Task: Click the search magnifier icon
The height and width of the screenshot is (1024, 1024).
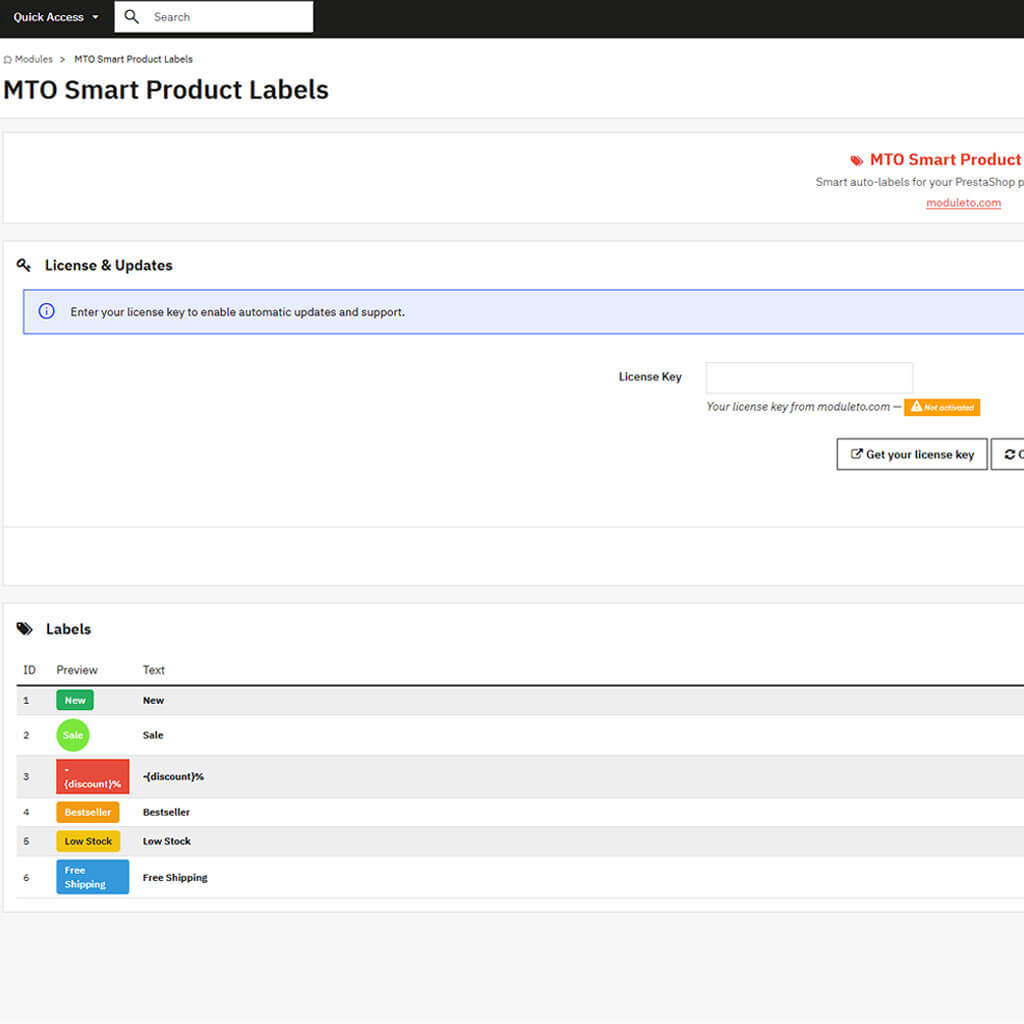Action: coord(132,17)
